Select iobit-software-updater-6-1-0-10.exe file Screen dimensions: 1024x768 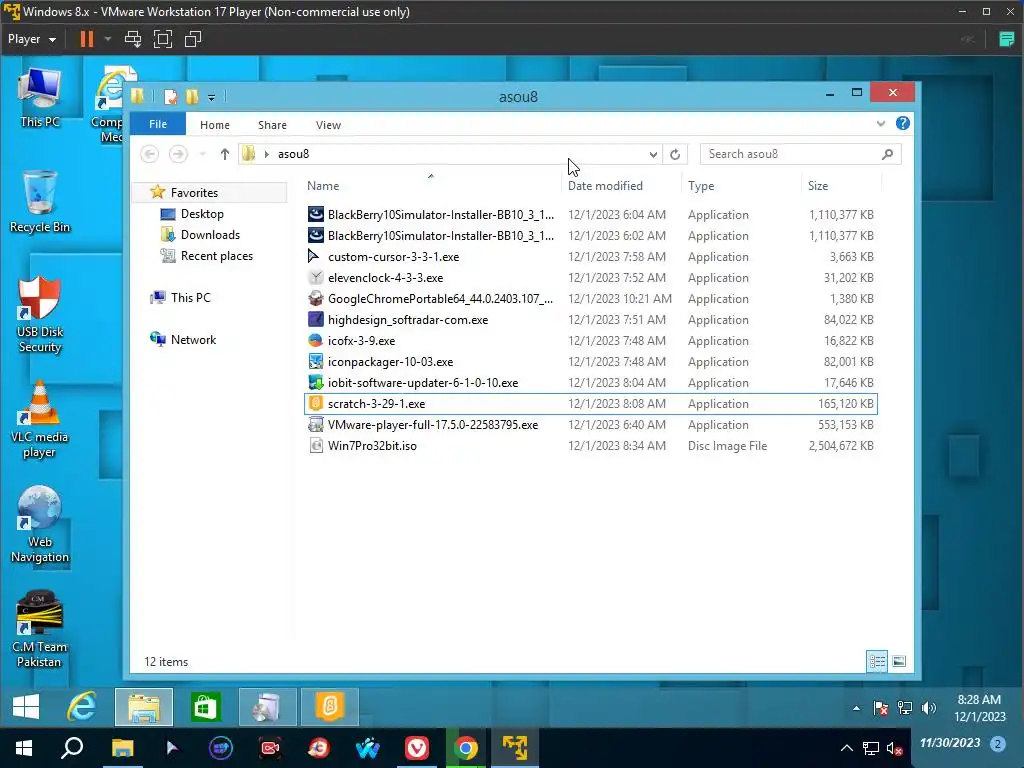coord(591,383)
